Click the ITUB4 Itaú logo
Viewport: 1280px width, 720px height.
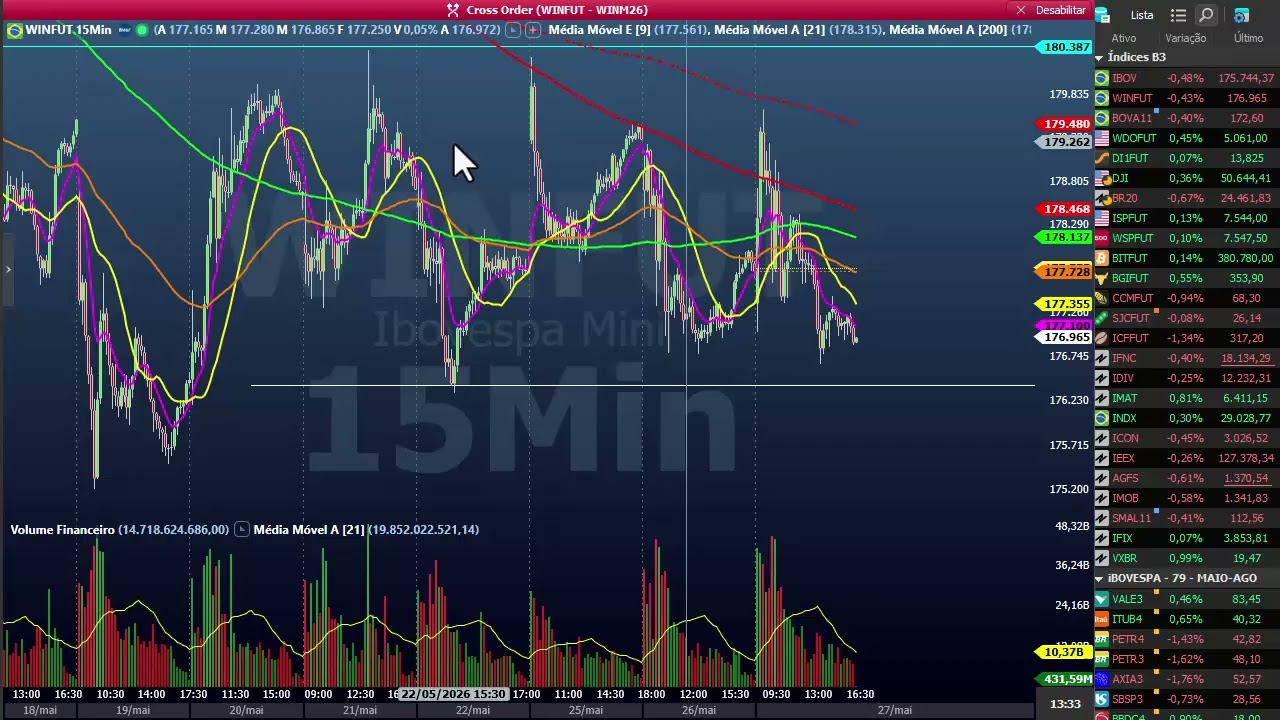click(1102, 619)
